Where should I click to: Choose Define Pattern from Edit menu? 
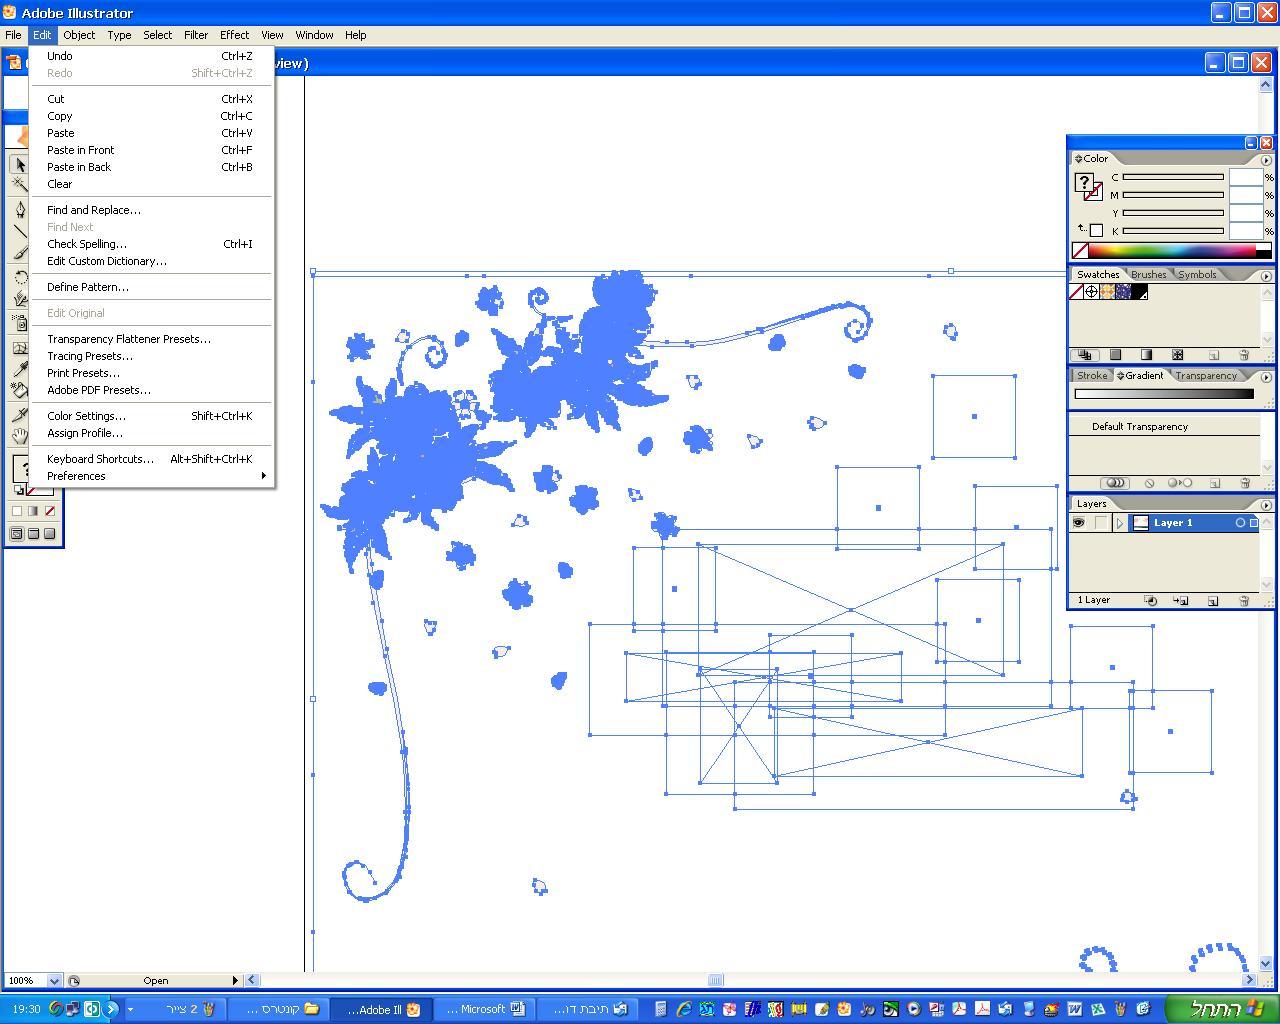(x=152, y=287)
